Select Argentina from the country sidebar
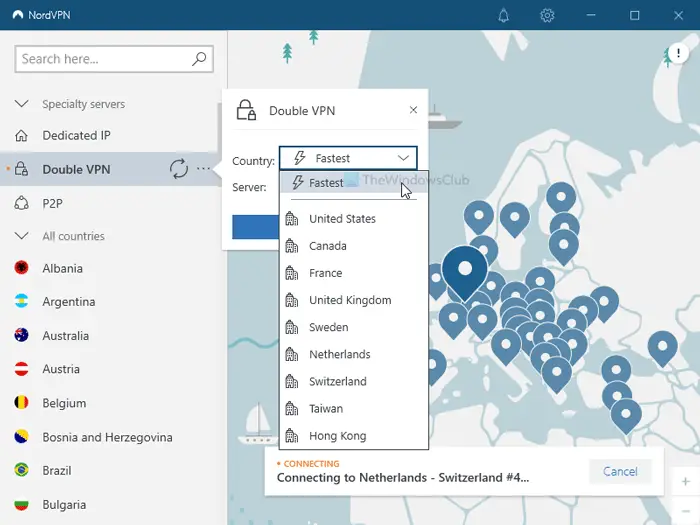This screenshot has width=700, height=525. click(x=68, y=302)
